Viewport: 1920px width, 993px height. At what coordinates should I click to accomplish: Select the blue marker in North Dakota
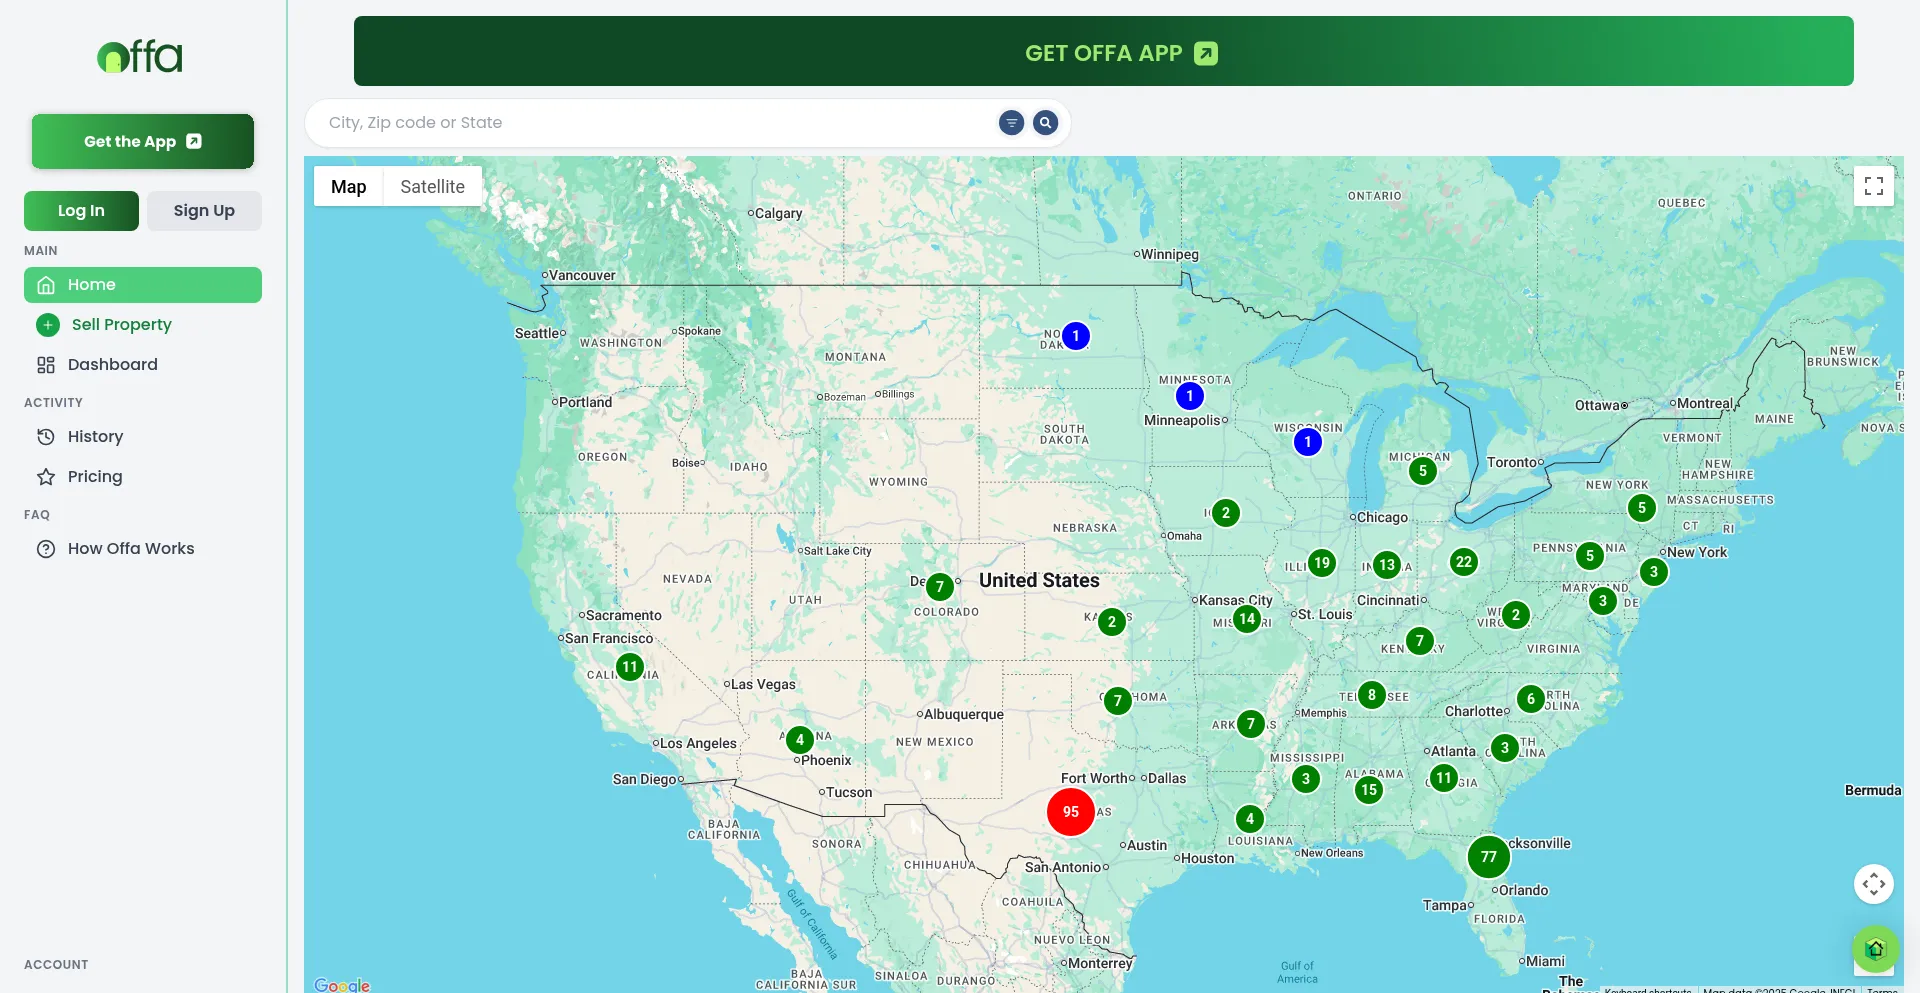[1075, 336]
